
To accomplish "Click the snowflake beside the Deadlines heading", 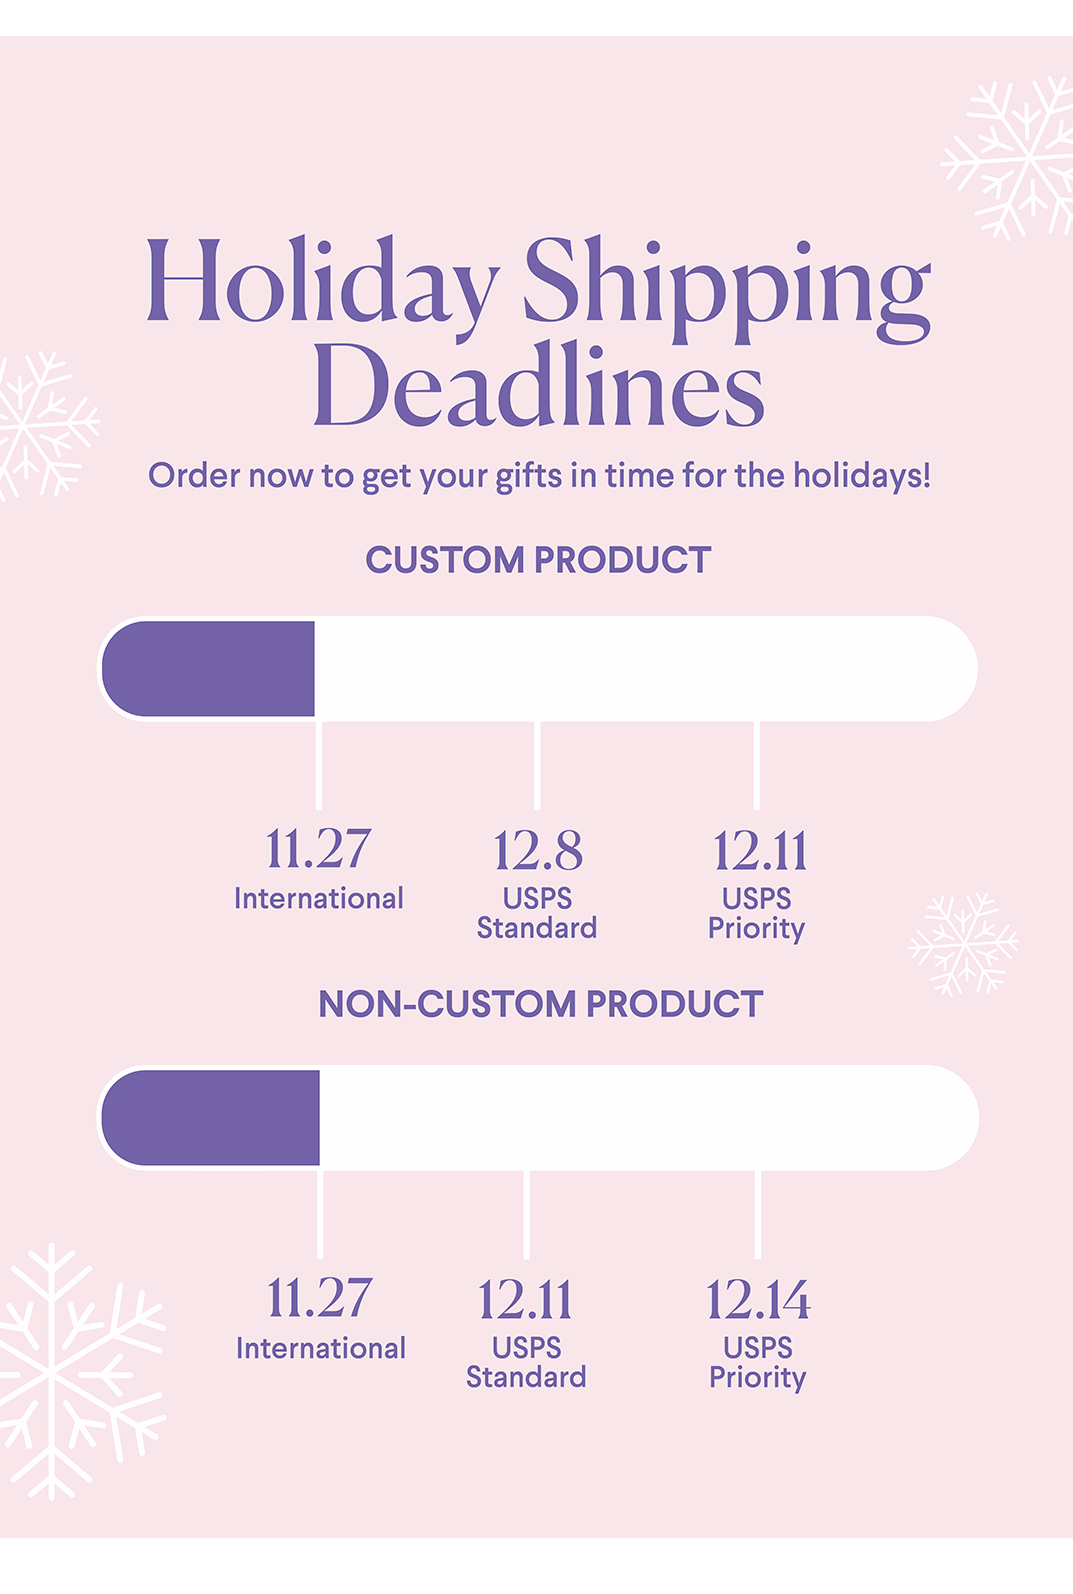I will pyautogui.click(x=46, y=425).
